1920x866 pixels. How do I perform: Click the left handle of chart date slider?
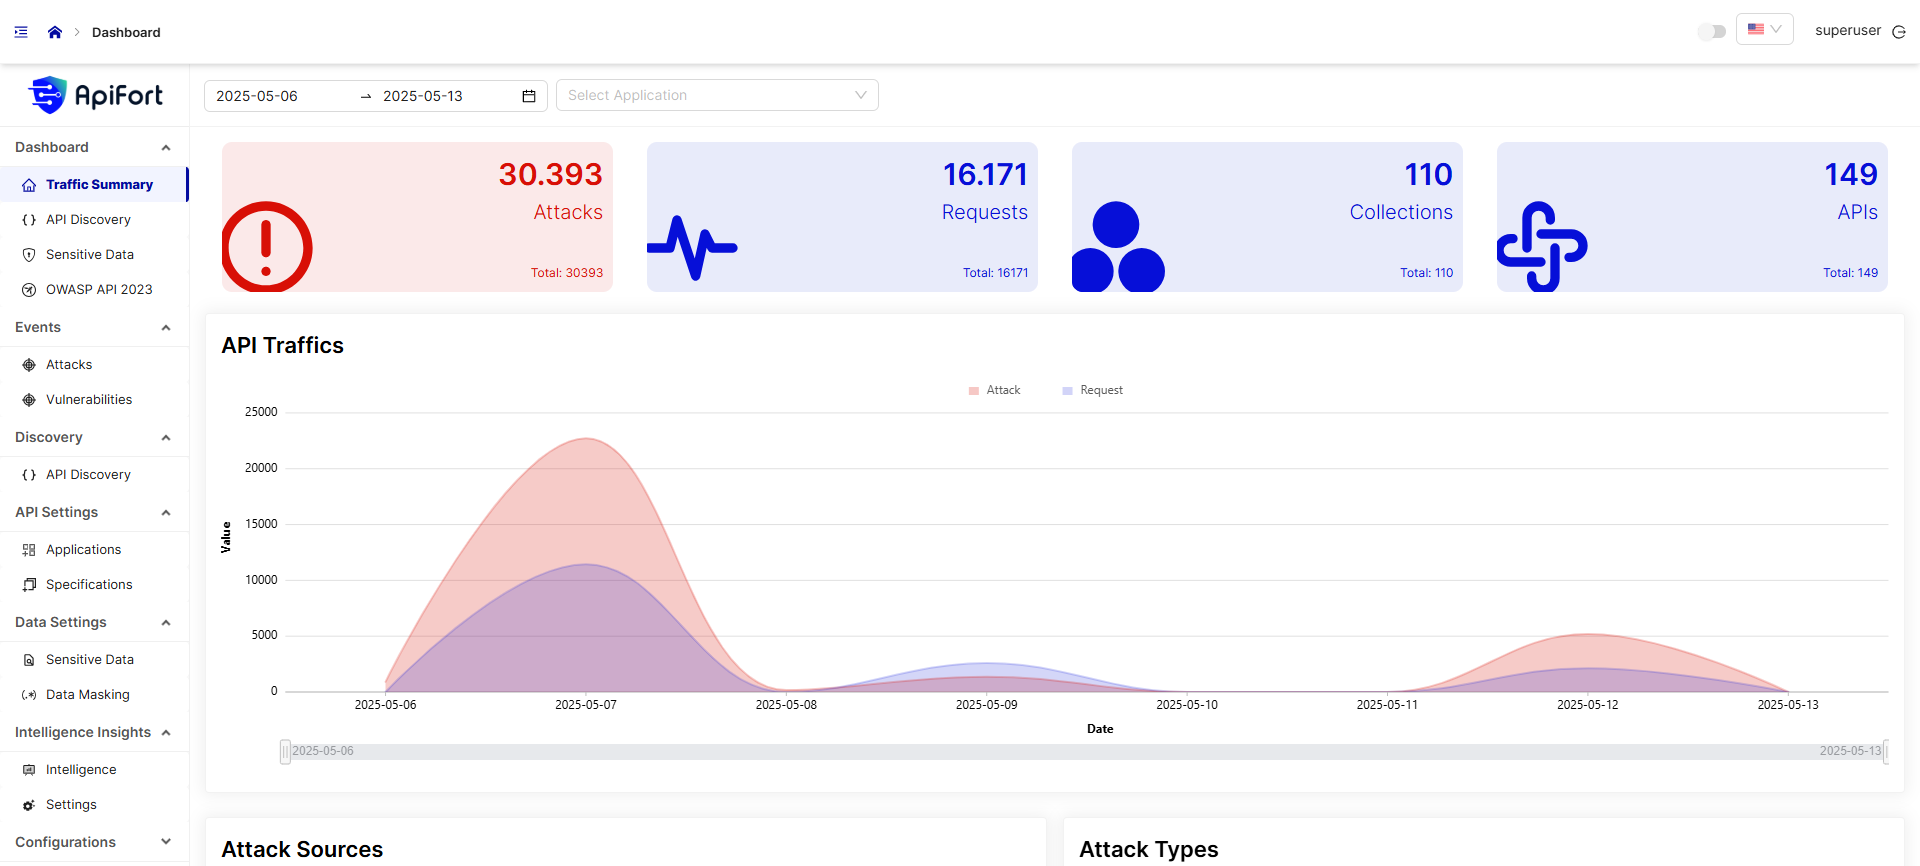pyautogui.click(x=285, y=752)
